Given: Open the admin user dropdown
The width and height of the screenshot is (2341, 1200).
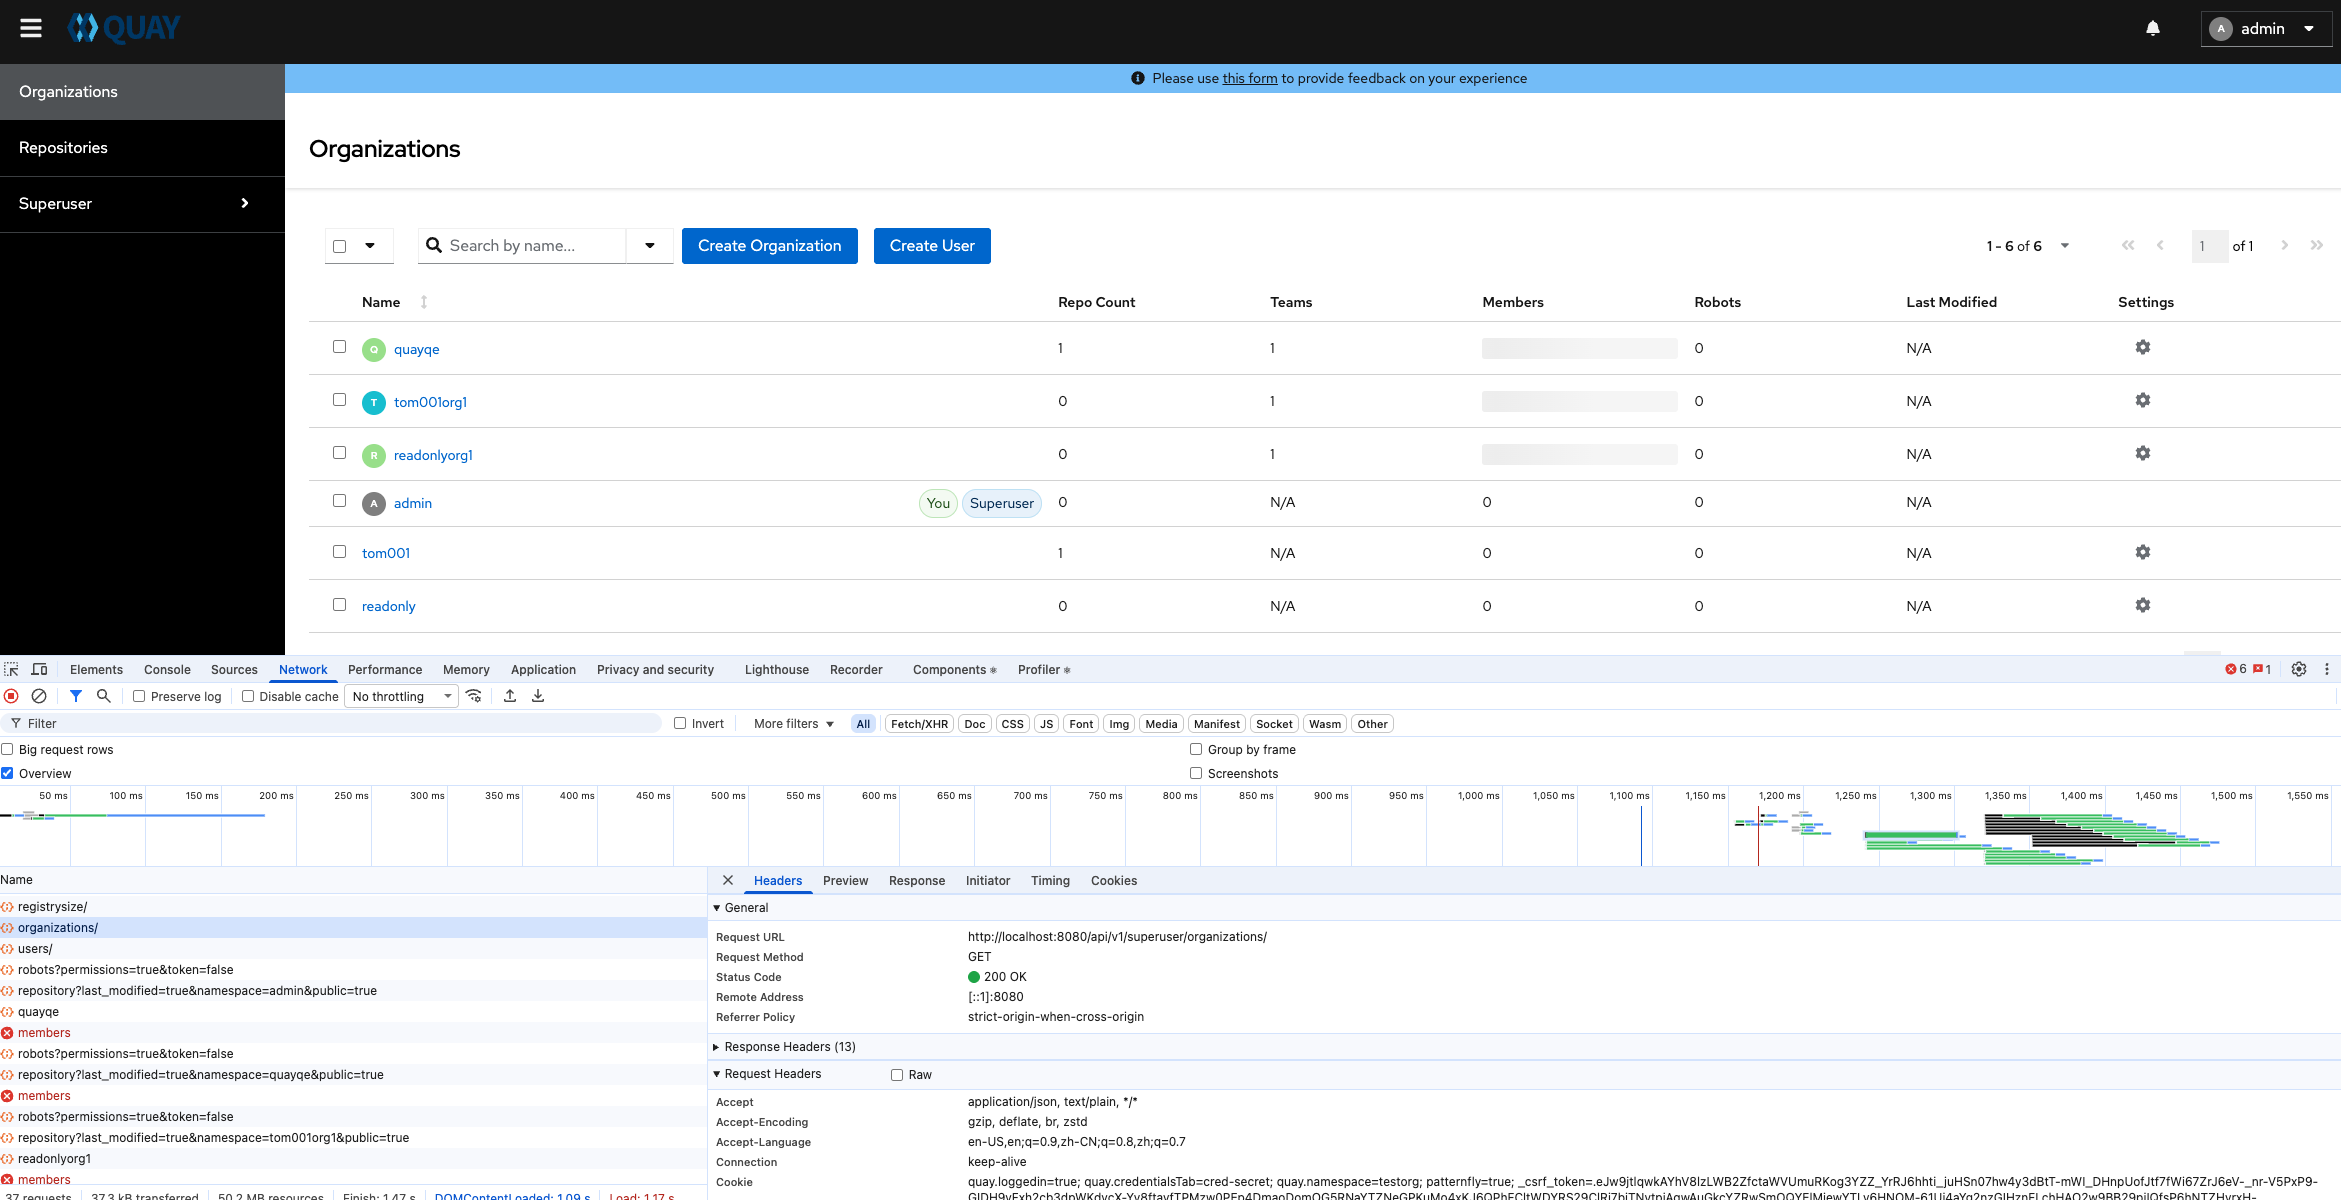Looking at the screenshot, I should [2266, 29].
